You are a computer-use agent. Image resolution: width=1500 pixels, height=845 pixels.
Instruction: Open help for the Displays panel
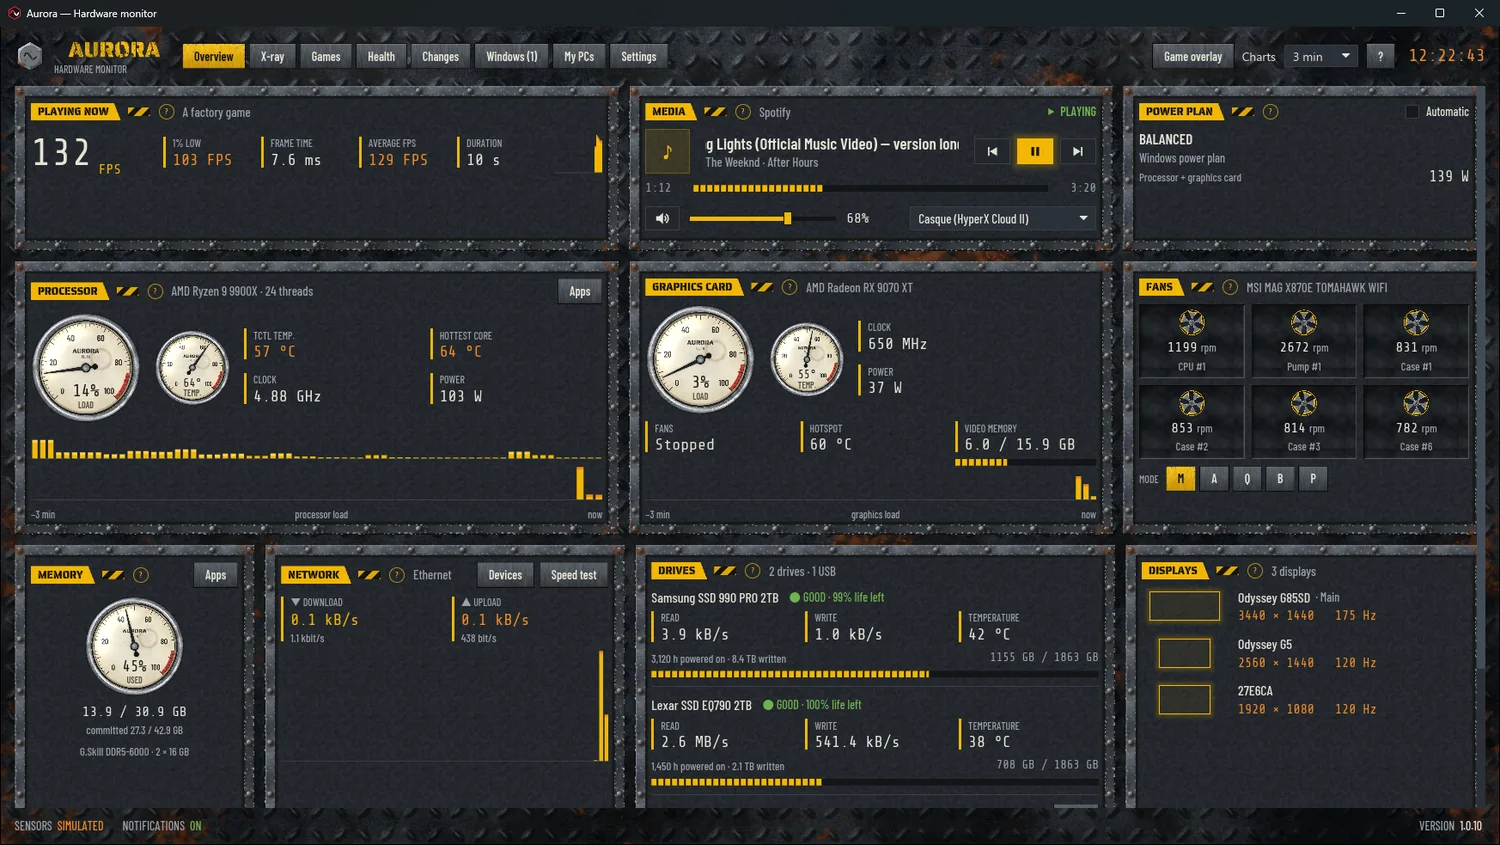tap(1255, 571)
